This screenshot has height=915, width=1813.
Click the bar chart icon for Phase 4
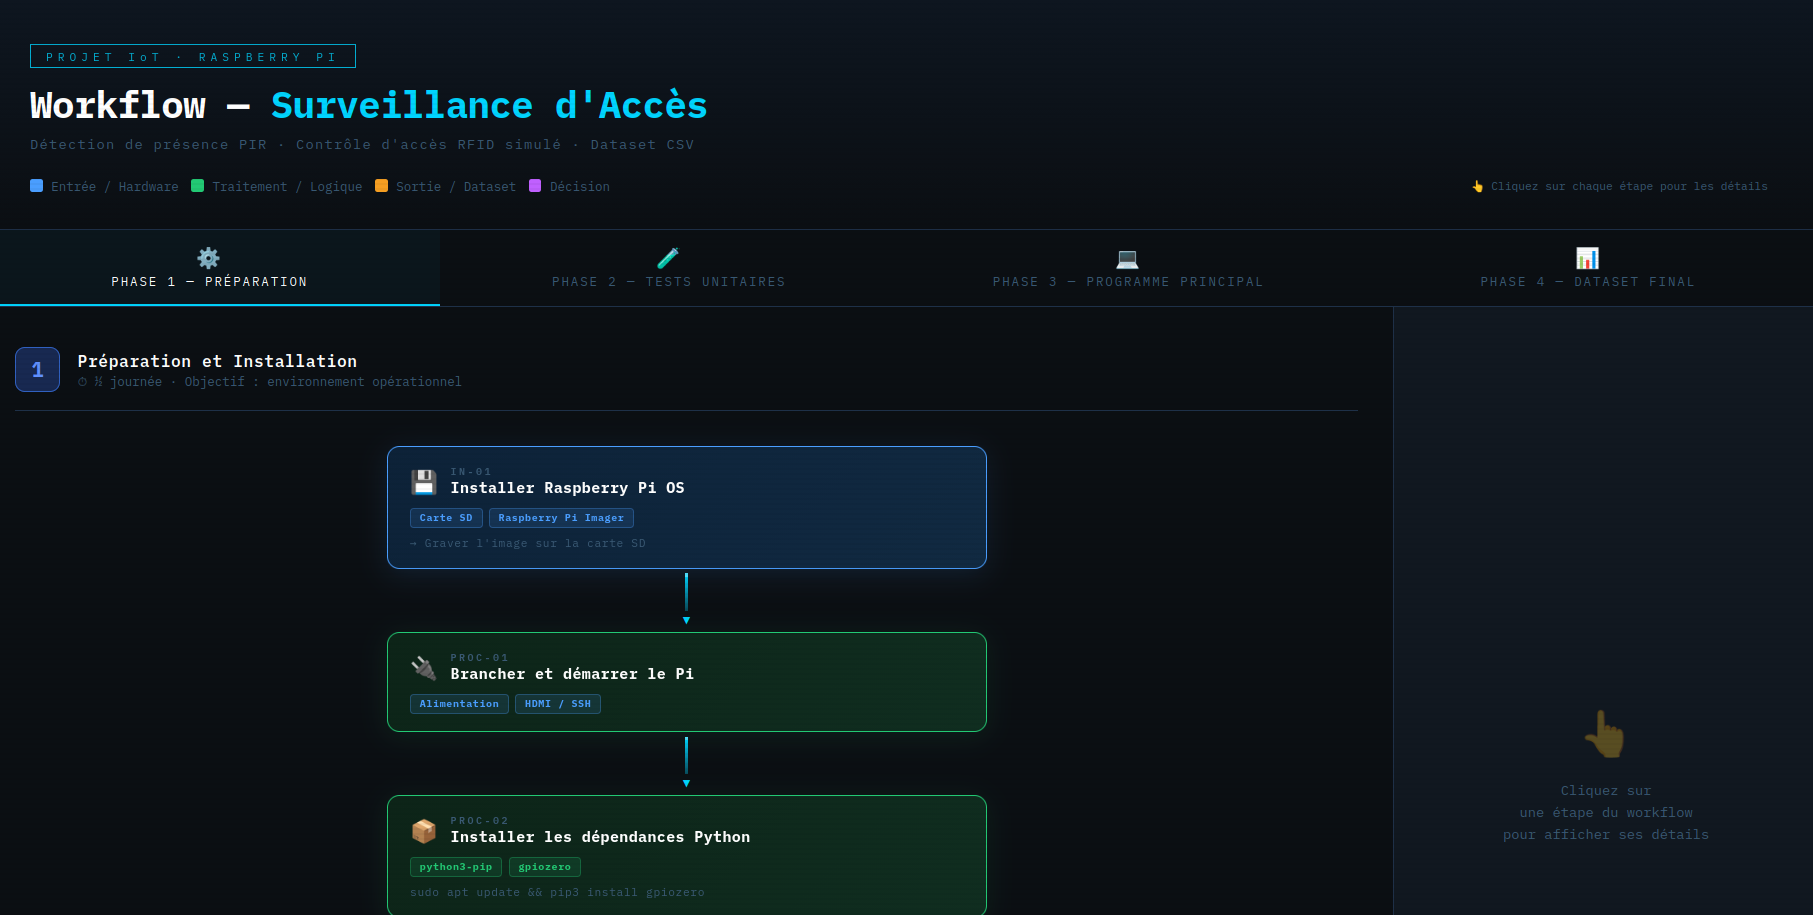coord(1587,258)
